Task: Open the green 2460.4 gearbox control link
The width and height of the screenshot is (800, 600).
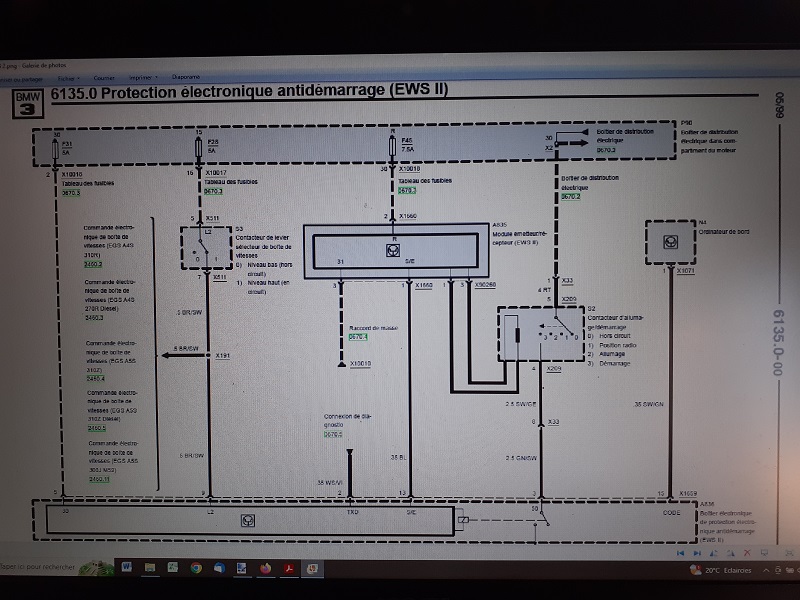Action: [95, 379]
